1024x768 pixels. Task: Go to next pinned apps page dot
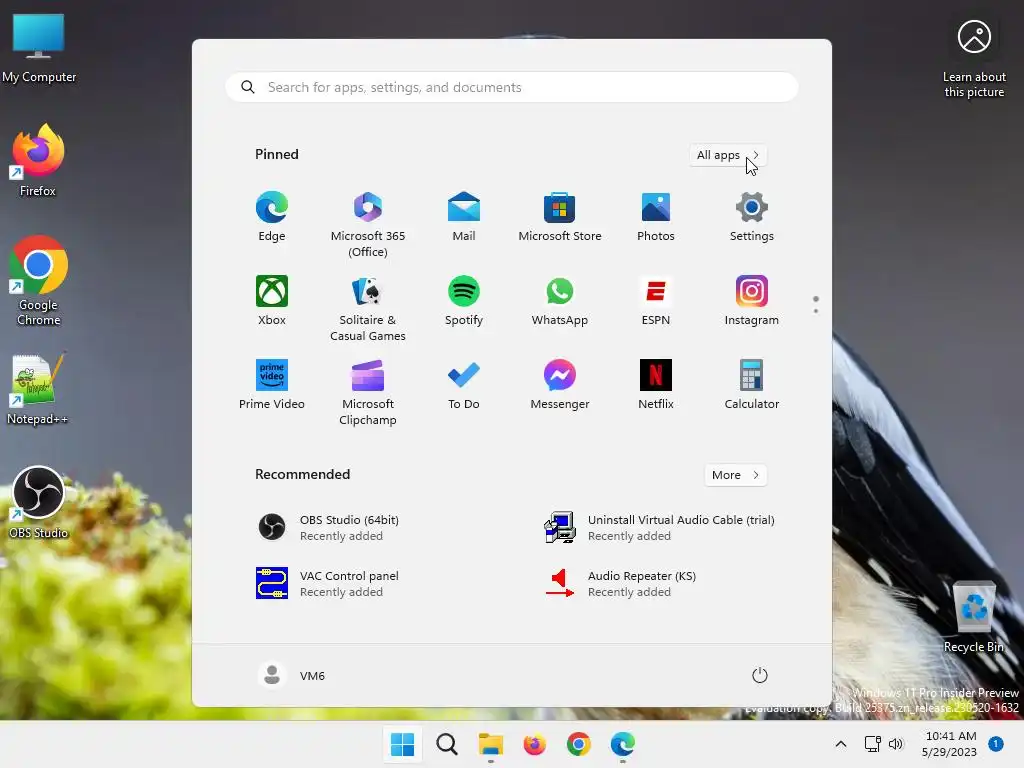pos(816,311)
